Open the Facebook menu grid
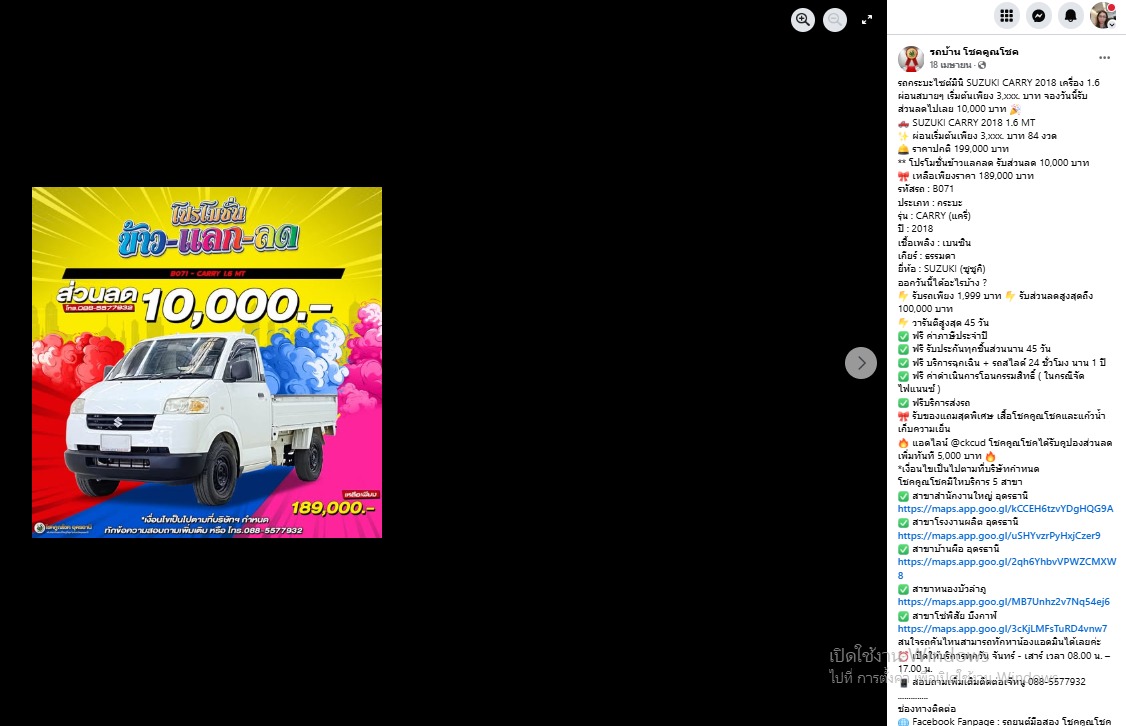 click(1007, 15)
